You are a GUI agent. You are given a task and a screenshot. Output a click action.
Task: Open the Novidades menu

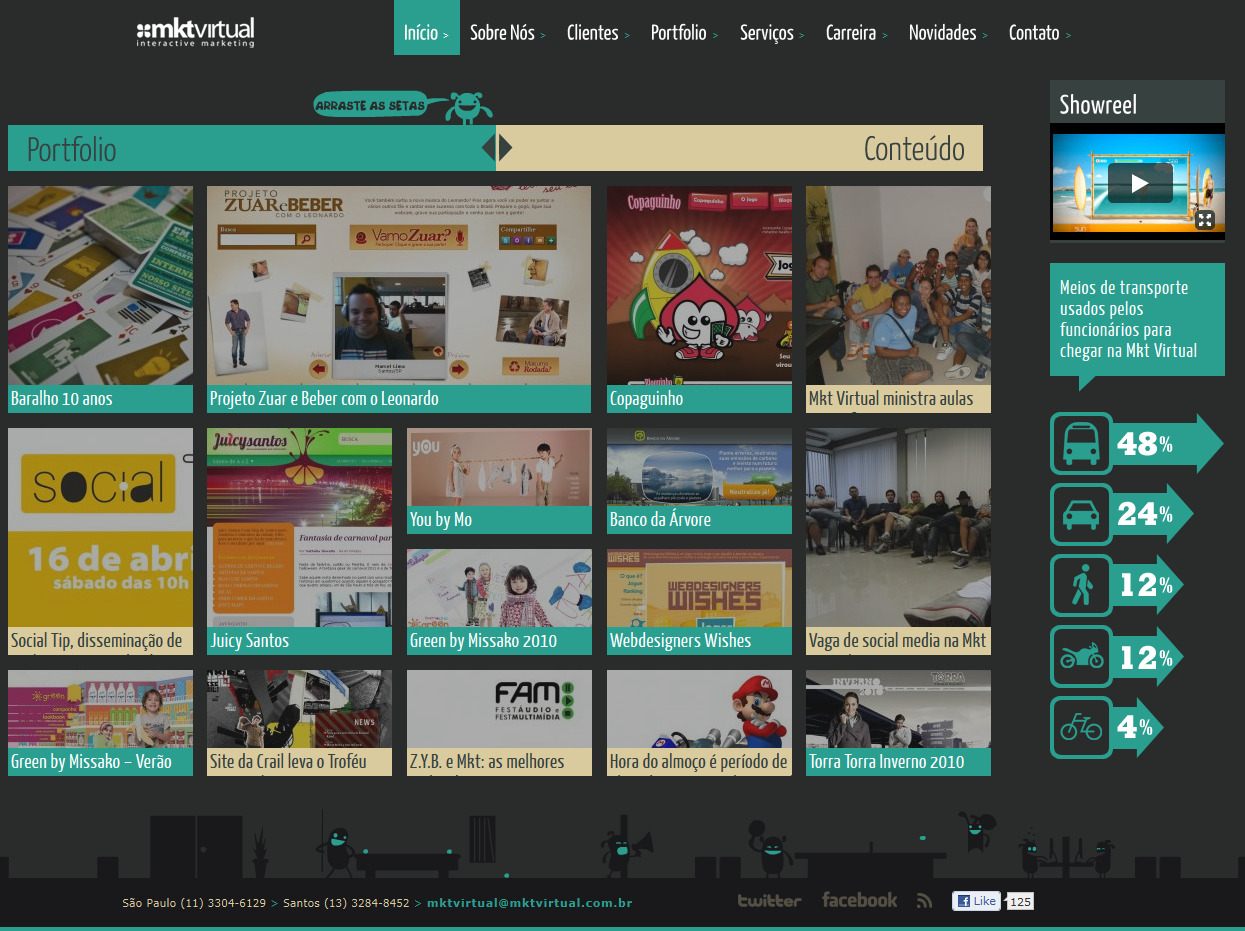[x=947, y=33]
